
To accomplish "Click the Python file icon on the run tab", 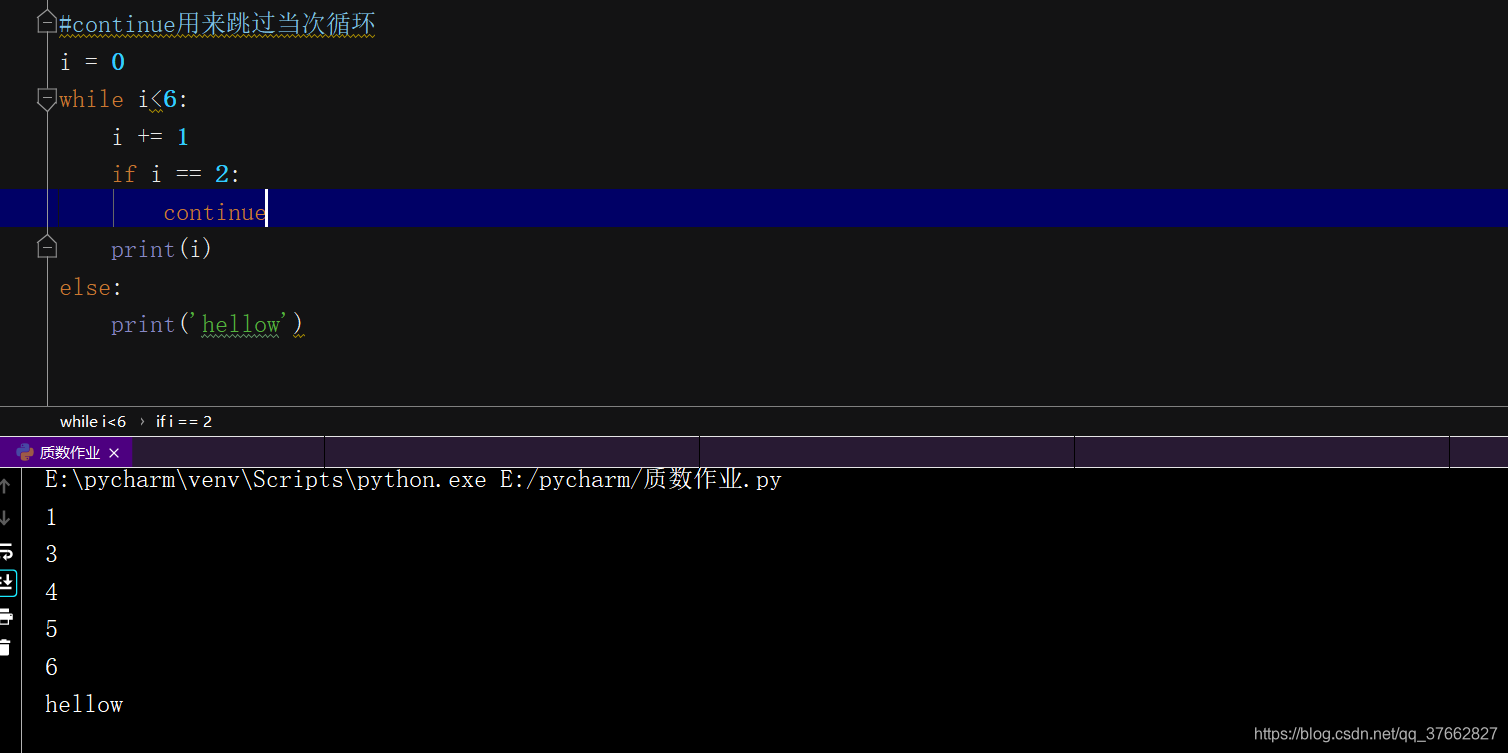I will [x=25, y=452].
